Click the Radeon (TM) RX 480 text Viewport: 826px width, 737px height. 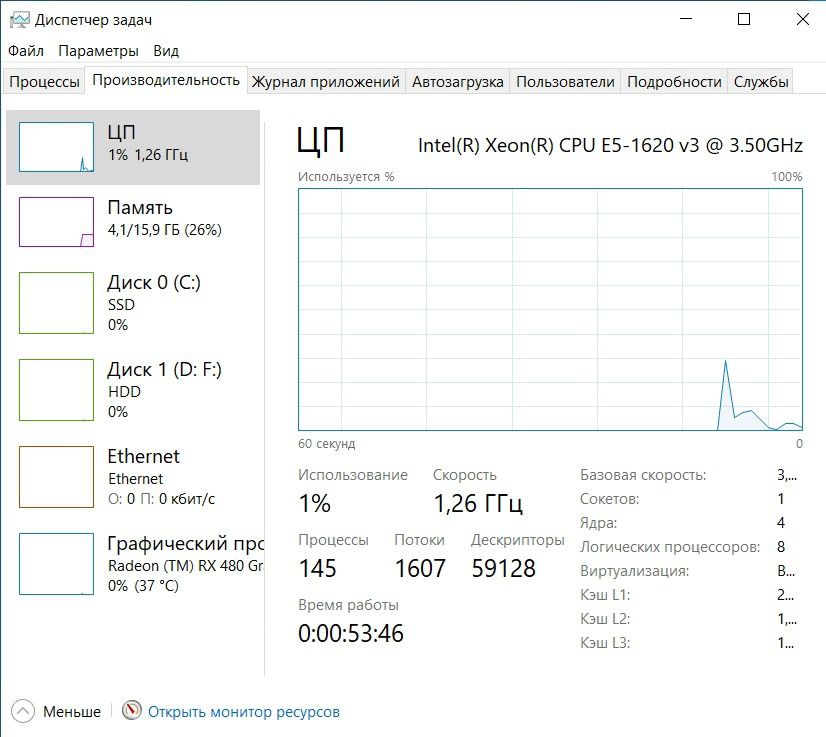click(185, 566)
